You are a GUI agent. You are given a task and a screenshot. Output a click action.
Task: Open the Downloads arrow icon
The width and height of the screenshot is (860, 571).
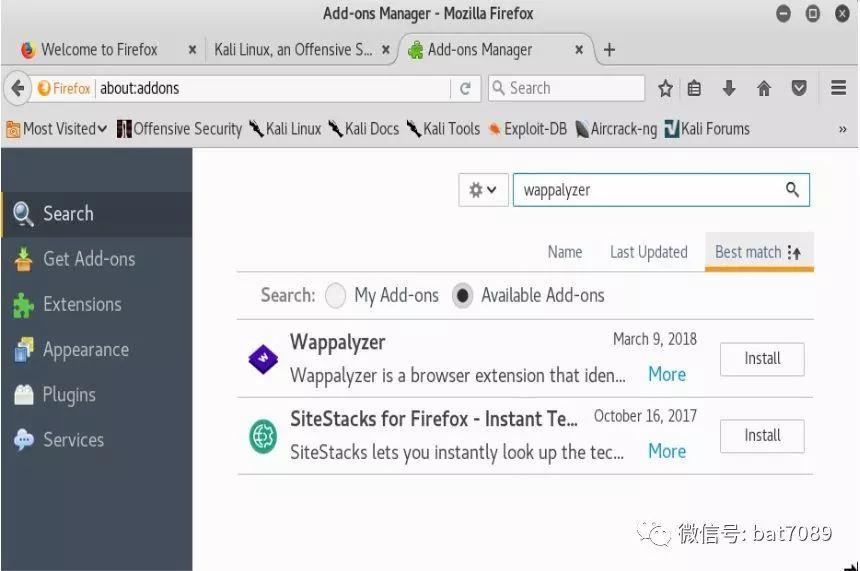(729, 88)
